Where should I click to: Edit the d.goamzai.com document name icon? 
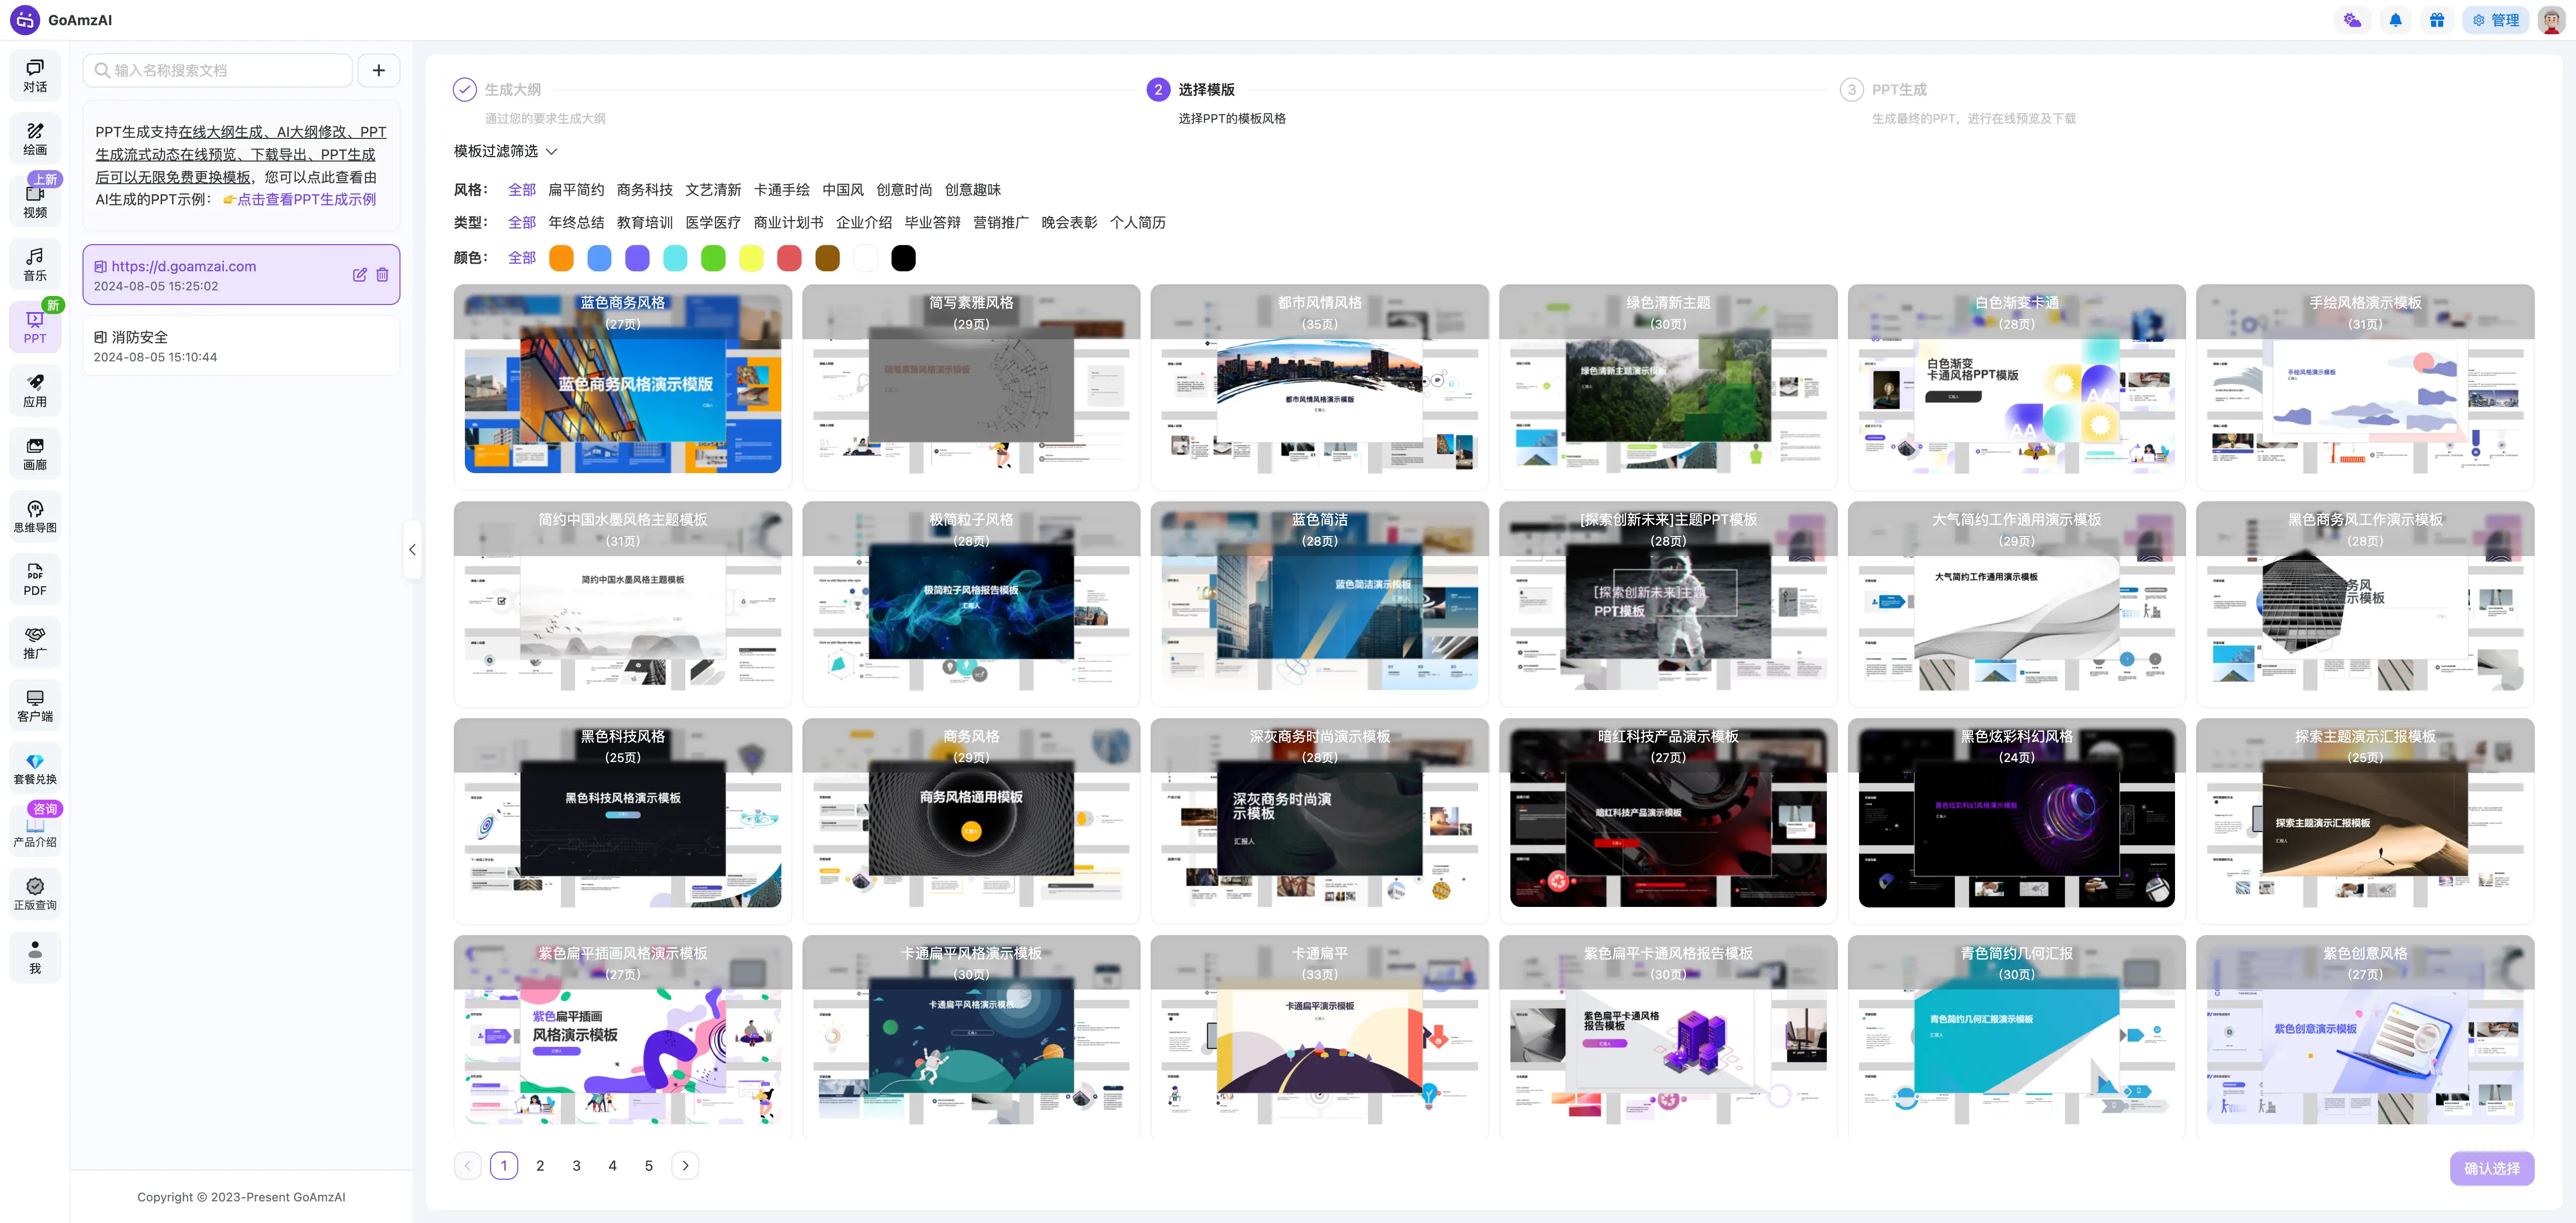[360, 274]
